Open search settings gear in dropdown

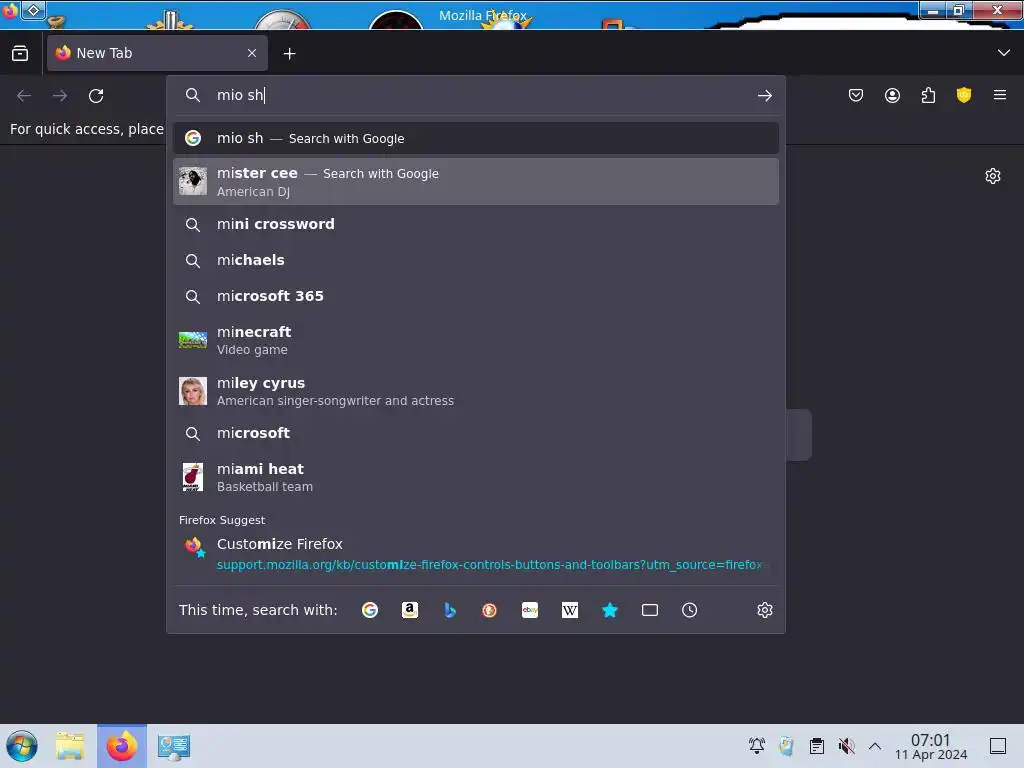[x=765, y=610]
